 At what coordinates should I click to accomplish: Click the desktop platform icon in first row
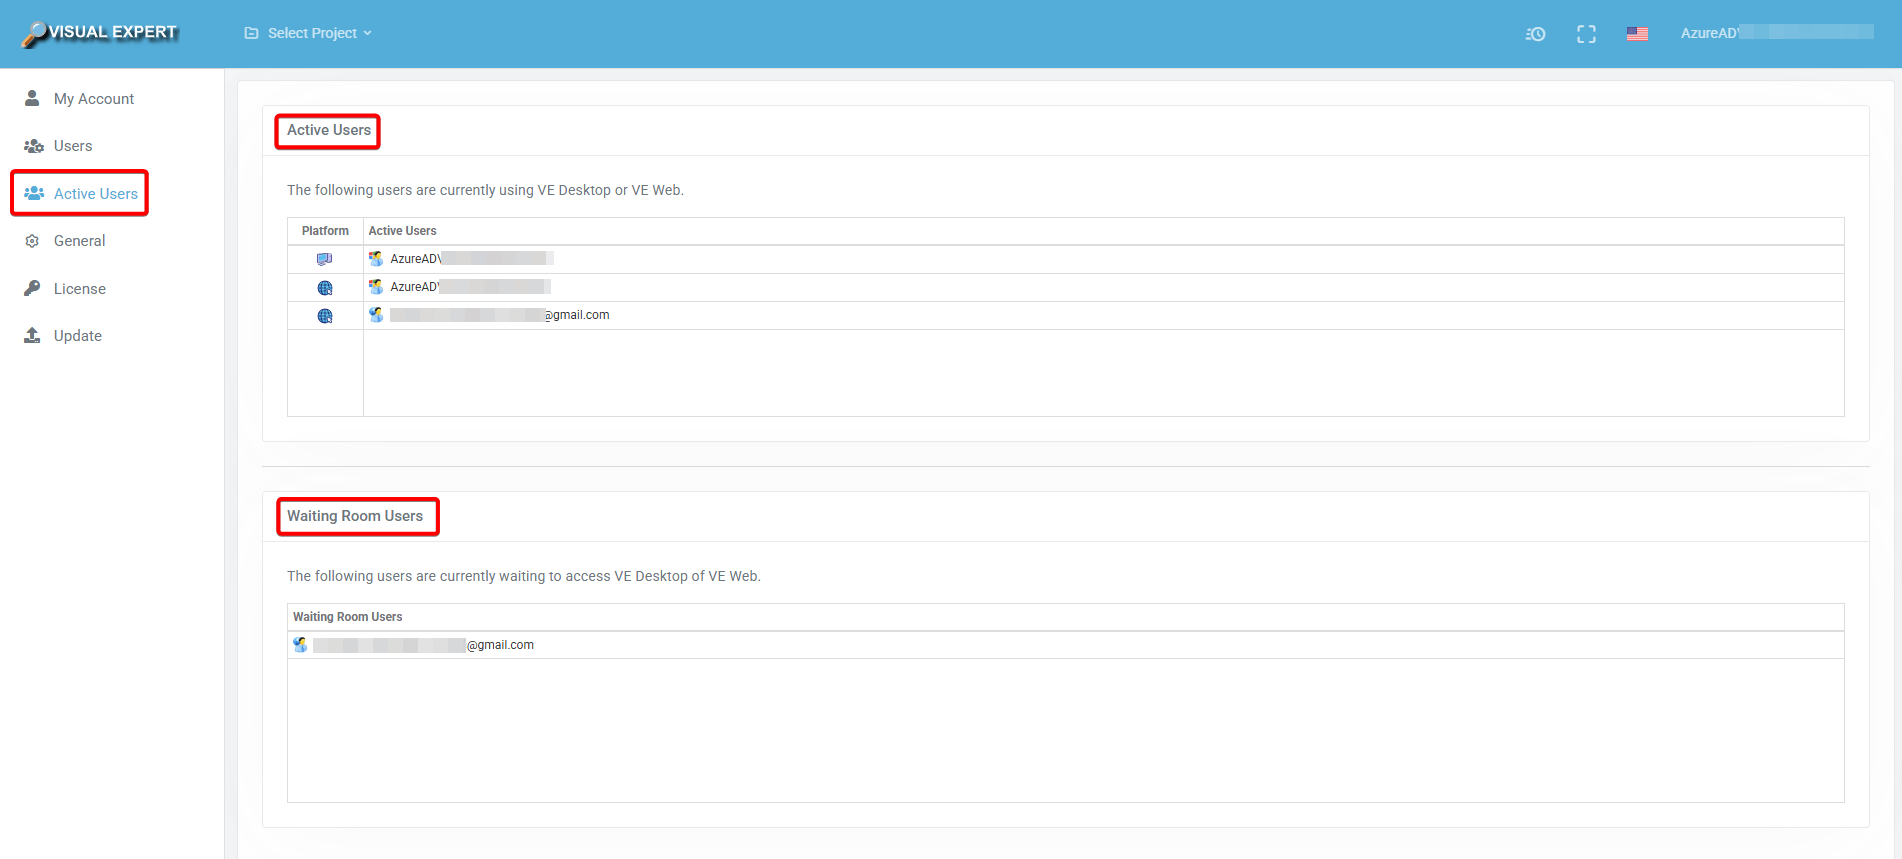coord(325,259)
